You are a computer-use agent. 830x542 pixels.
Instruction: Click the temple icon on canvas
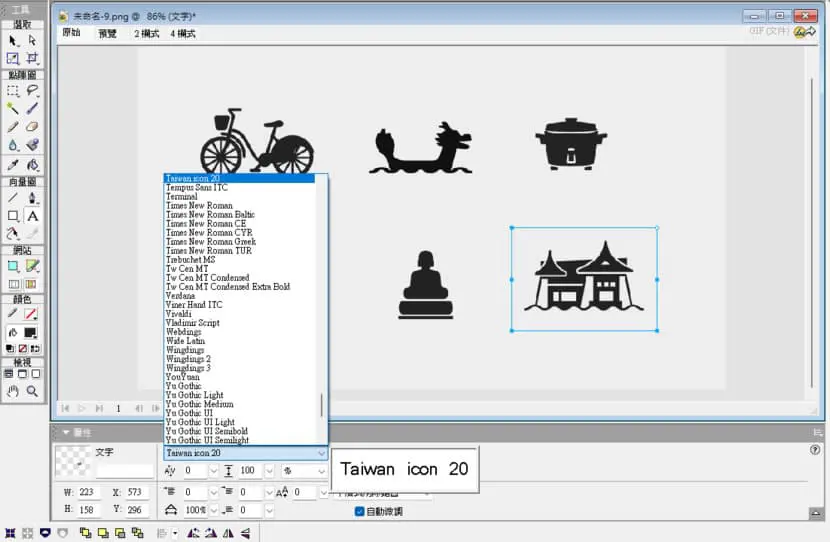[x=584, y=277]
